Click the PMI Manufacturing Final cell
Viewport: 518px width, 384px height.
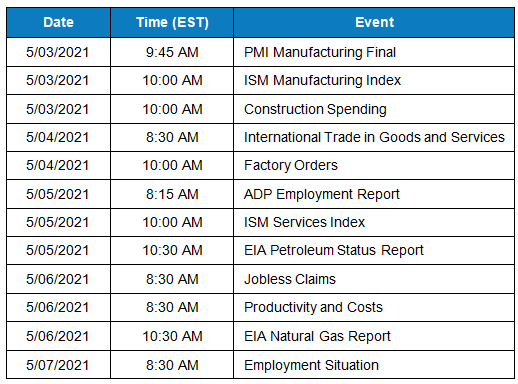tap(374, 52)
